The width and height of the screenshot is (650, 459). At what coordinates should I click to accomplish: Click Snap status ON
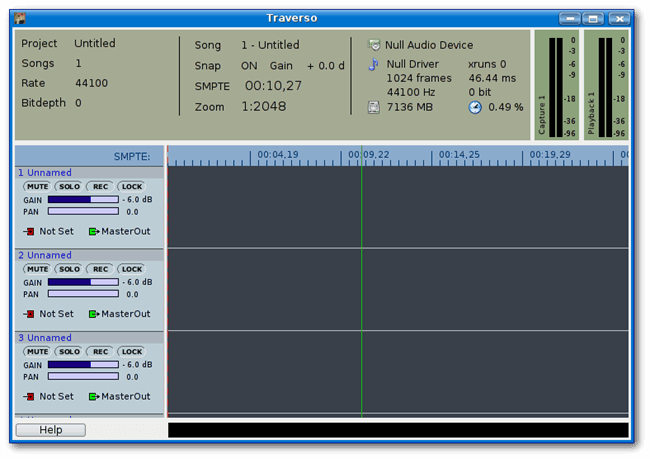(249, 66)
